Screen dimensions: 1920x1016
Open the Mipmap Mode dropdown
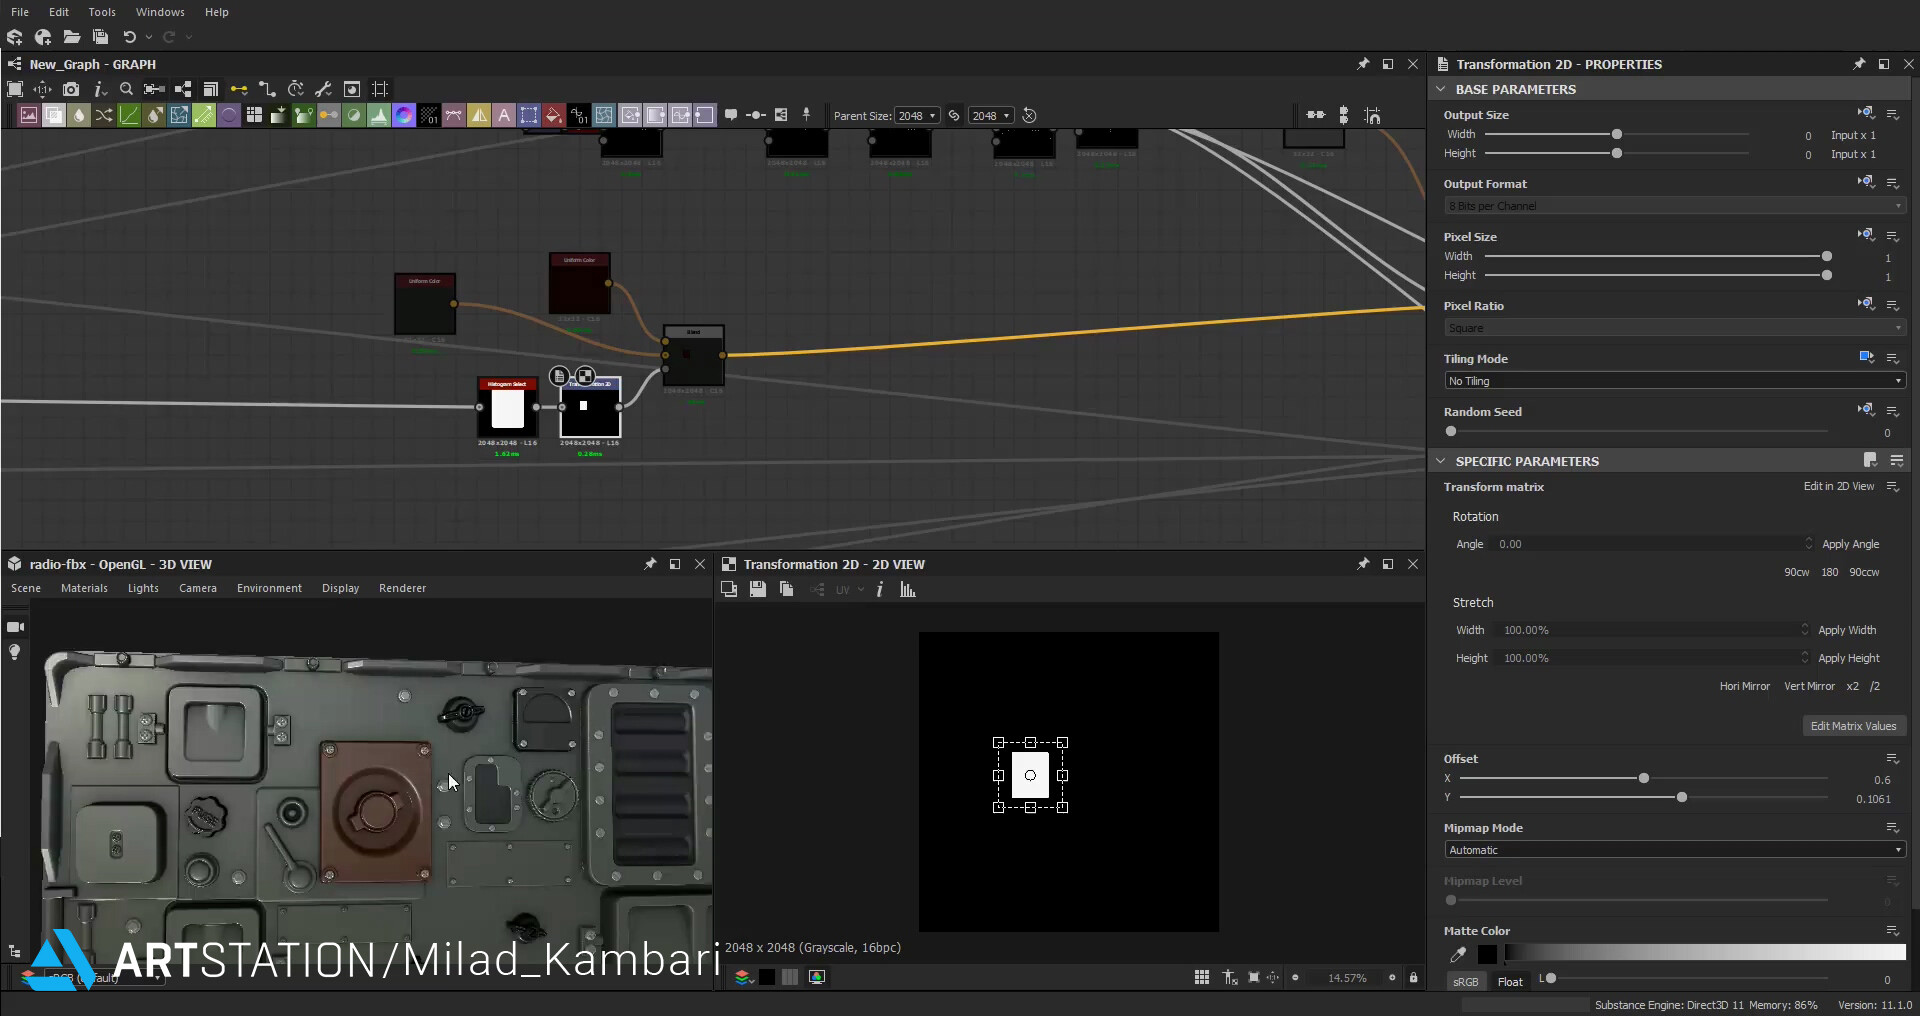1674,850
